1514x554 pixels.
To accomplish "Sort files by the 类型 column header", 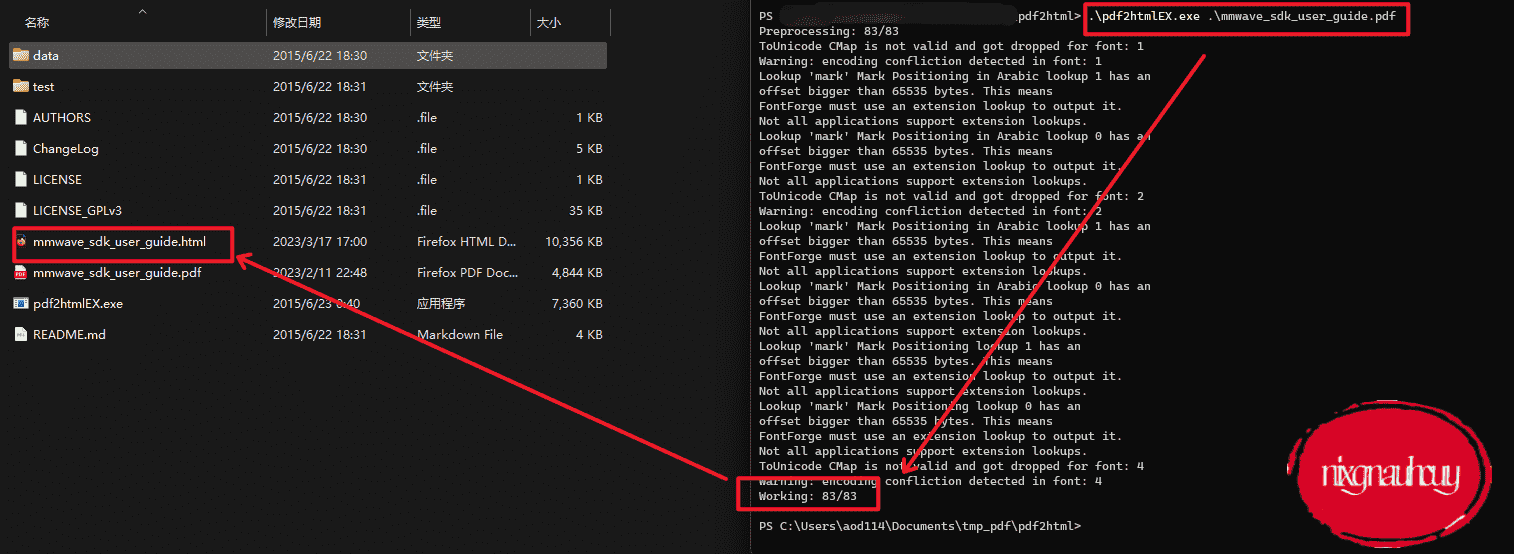I will click(429, 22).
